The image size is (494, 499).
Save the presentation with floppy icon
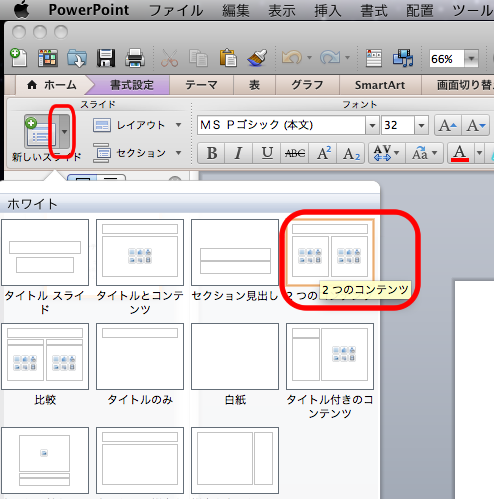click(x=106, y=58)
